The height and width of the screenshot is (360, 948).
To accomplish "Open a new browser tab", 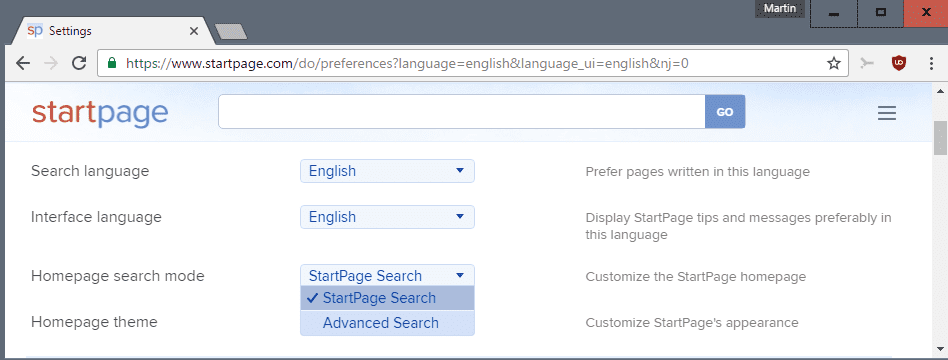I will click(x=231, y=32).
